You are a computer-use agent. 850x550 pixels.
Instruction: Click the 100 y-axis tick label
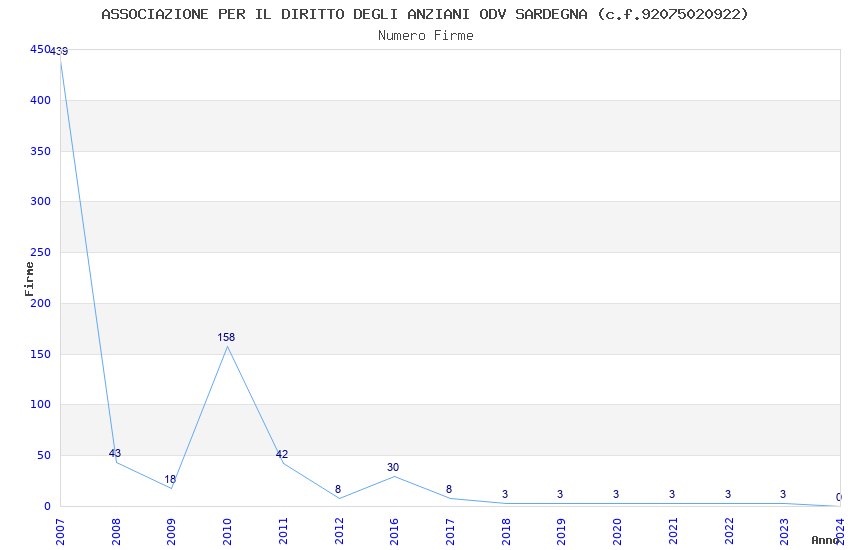[41, 404]
